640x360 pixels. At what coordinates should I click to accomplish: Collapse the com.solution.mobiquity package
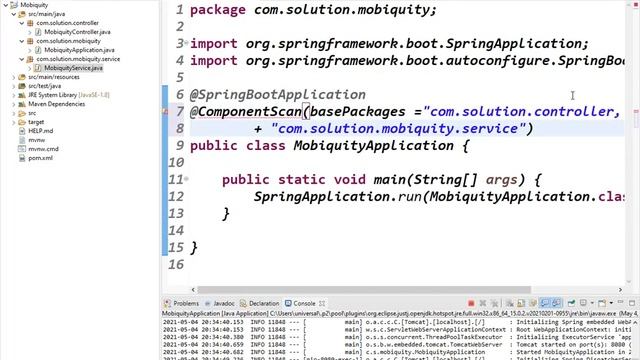[22, 41]
